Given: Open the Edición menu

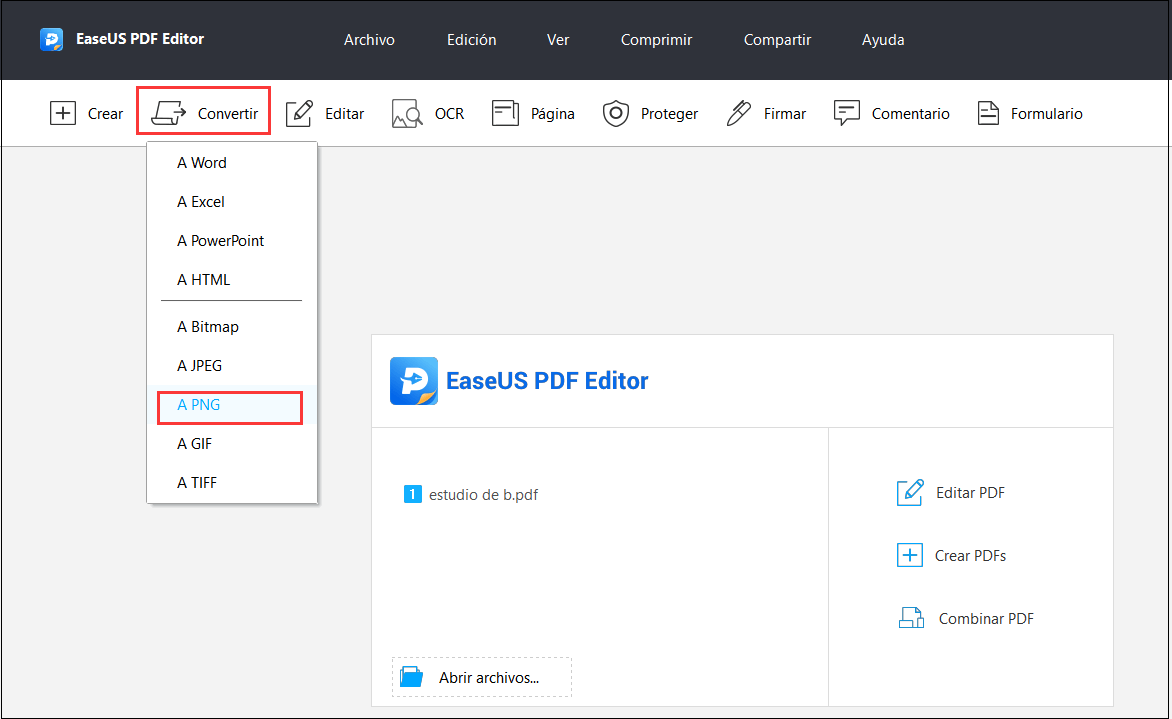Looking at the screenshot, I should (x=472, y=40).
